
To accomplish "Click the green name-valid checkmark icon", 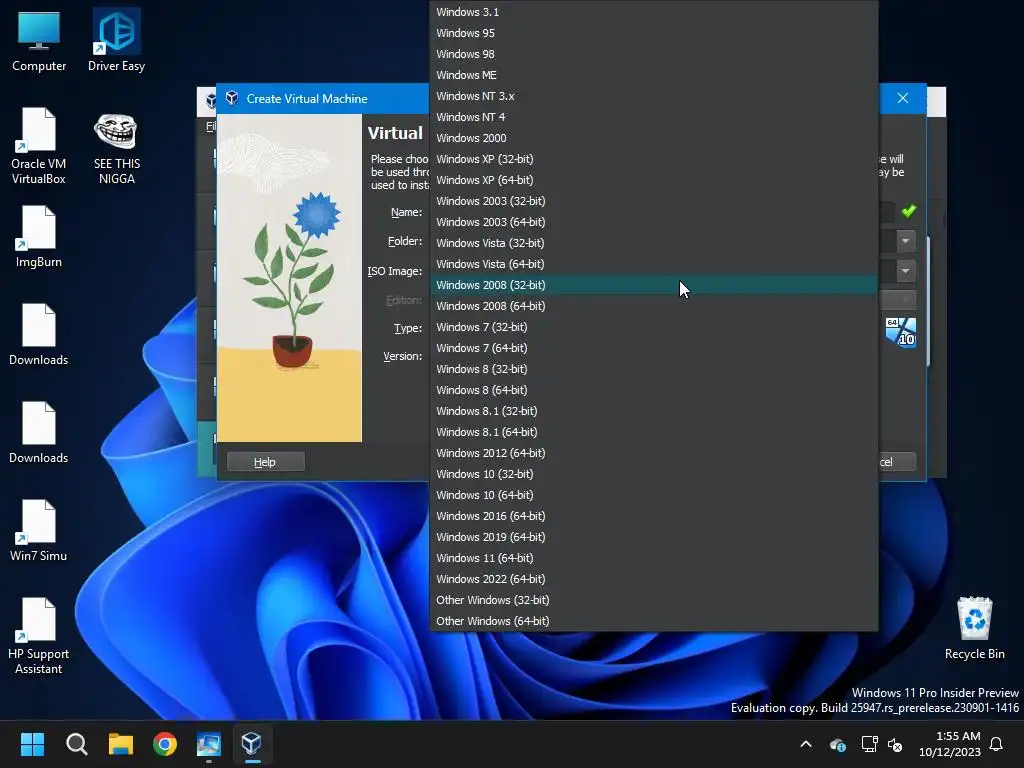I will pyautogui.click(x=908, y=211).
